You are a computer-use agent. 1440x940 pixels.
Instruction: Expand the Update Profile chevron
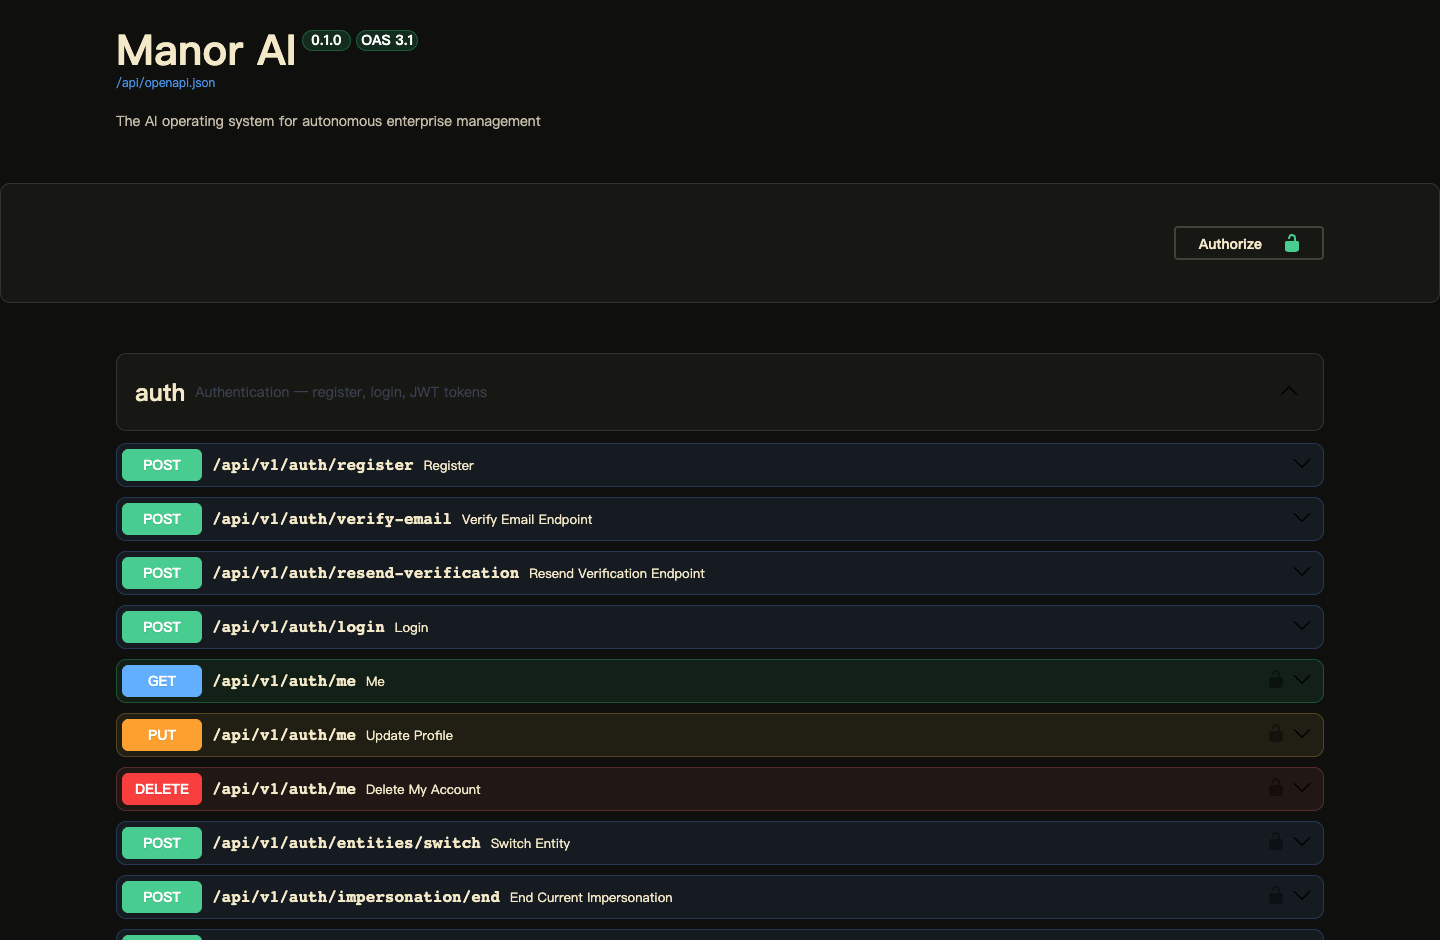point(1301,734)
